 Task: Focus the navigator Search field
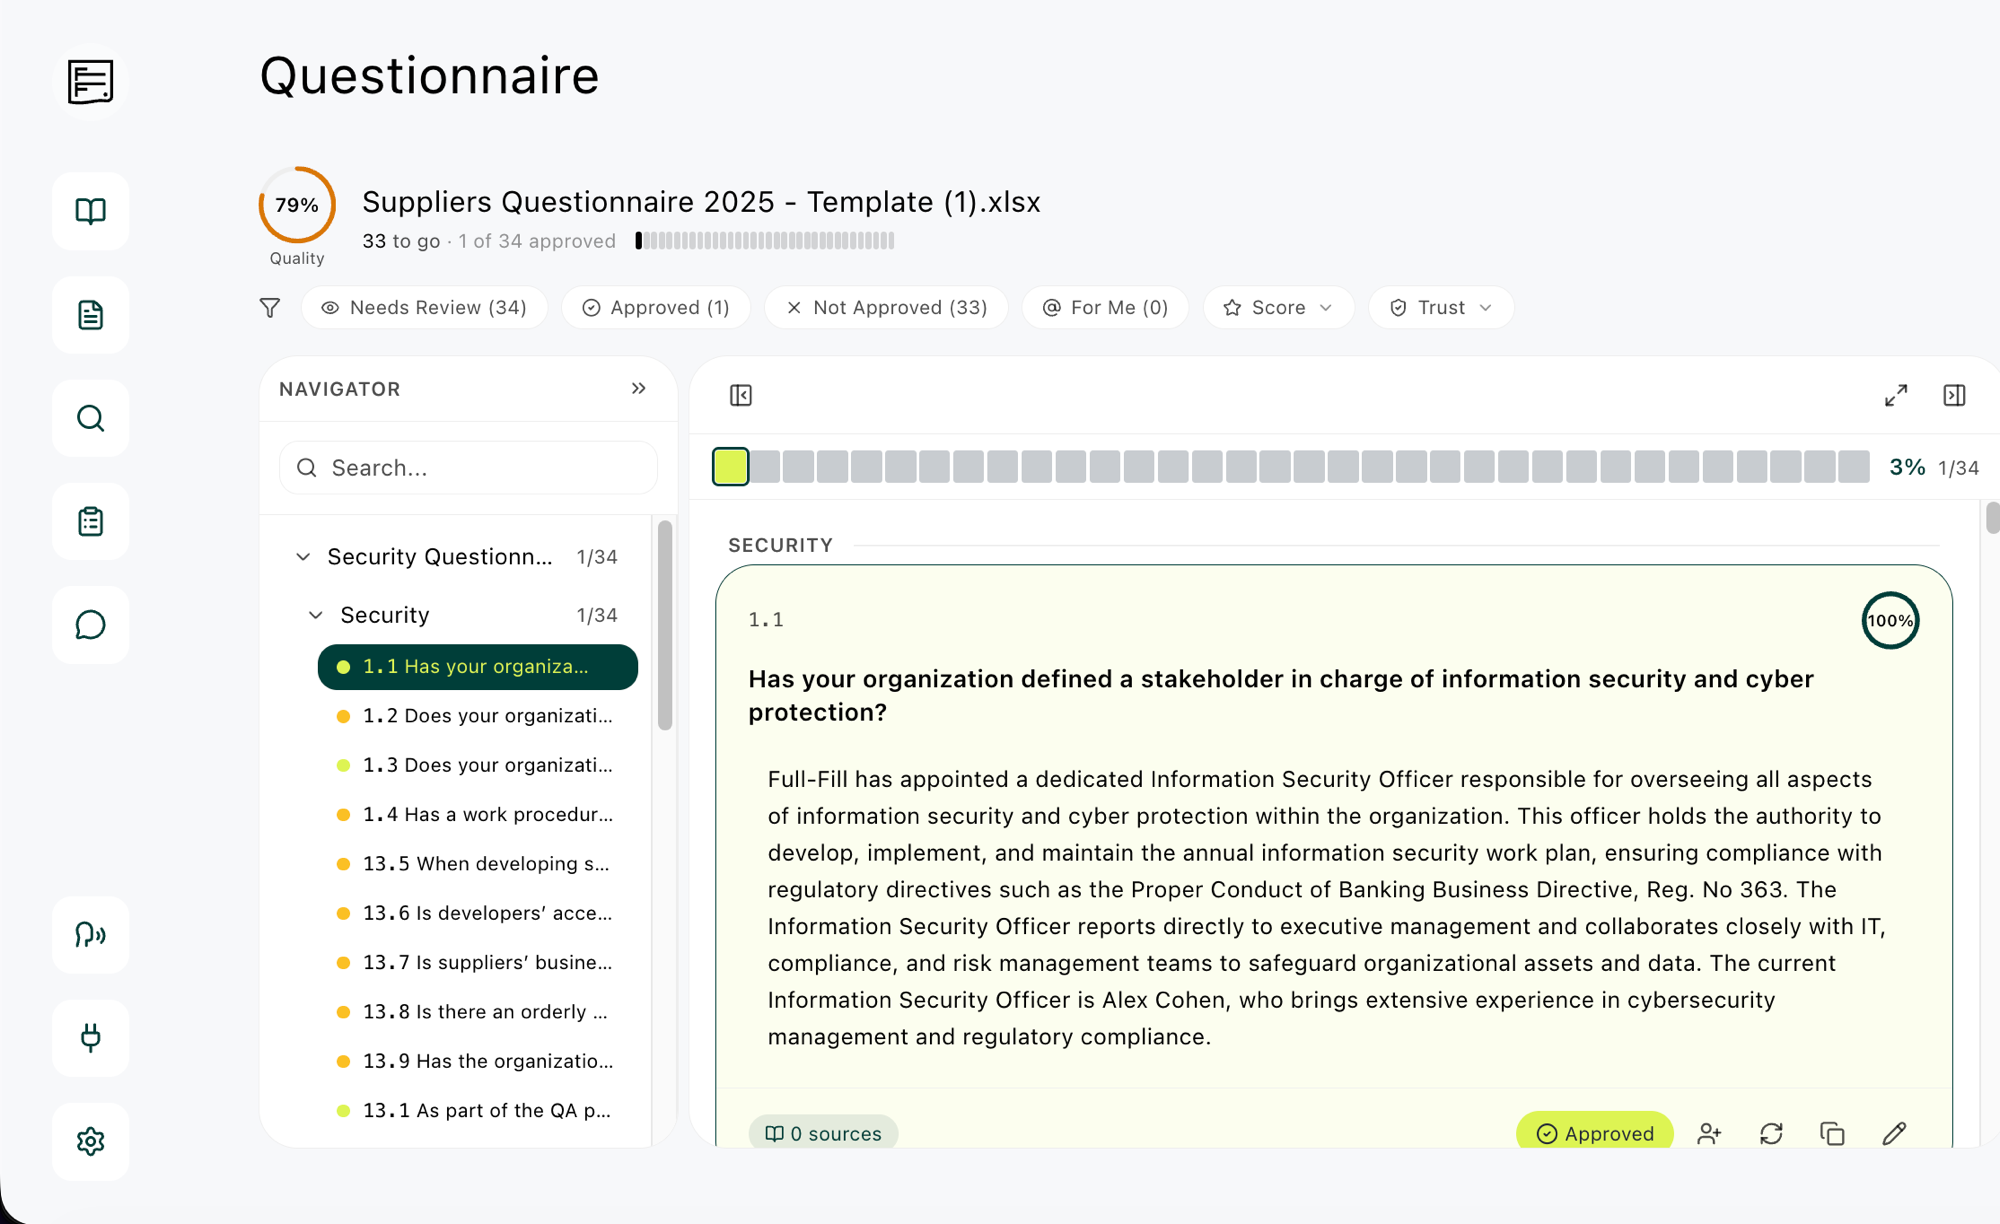click(x=468, y=468)
